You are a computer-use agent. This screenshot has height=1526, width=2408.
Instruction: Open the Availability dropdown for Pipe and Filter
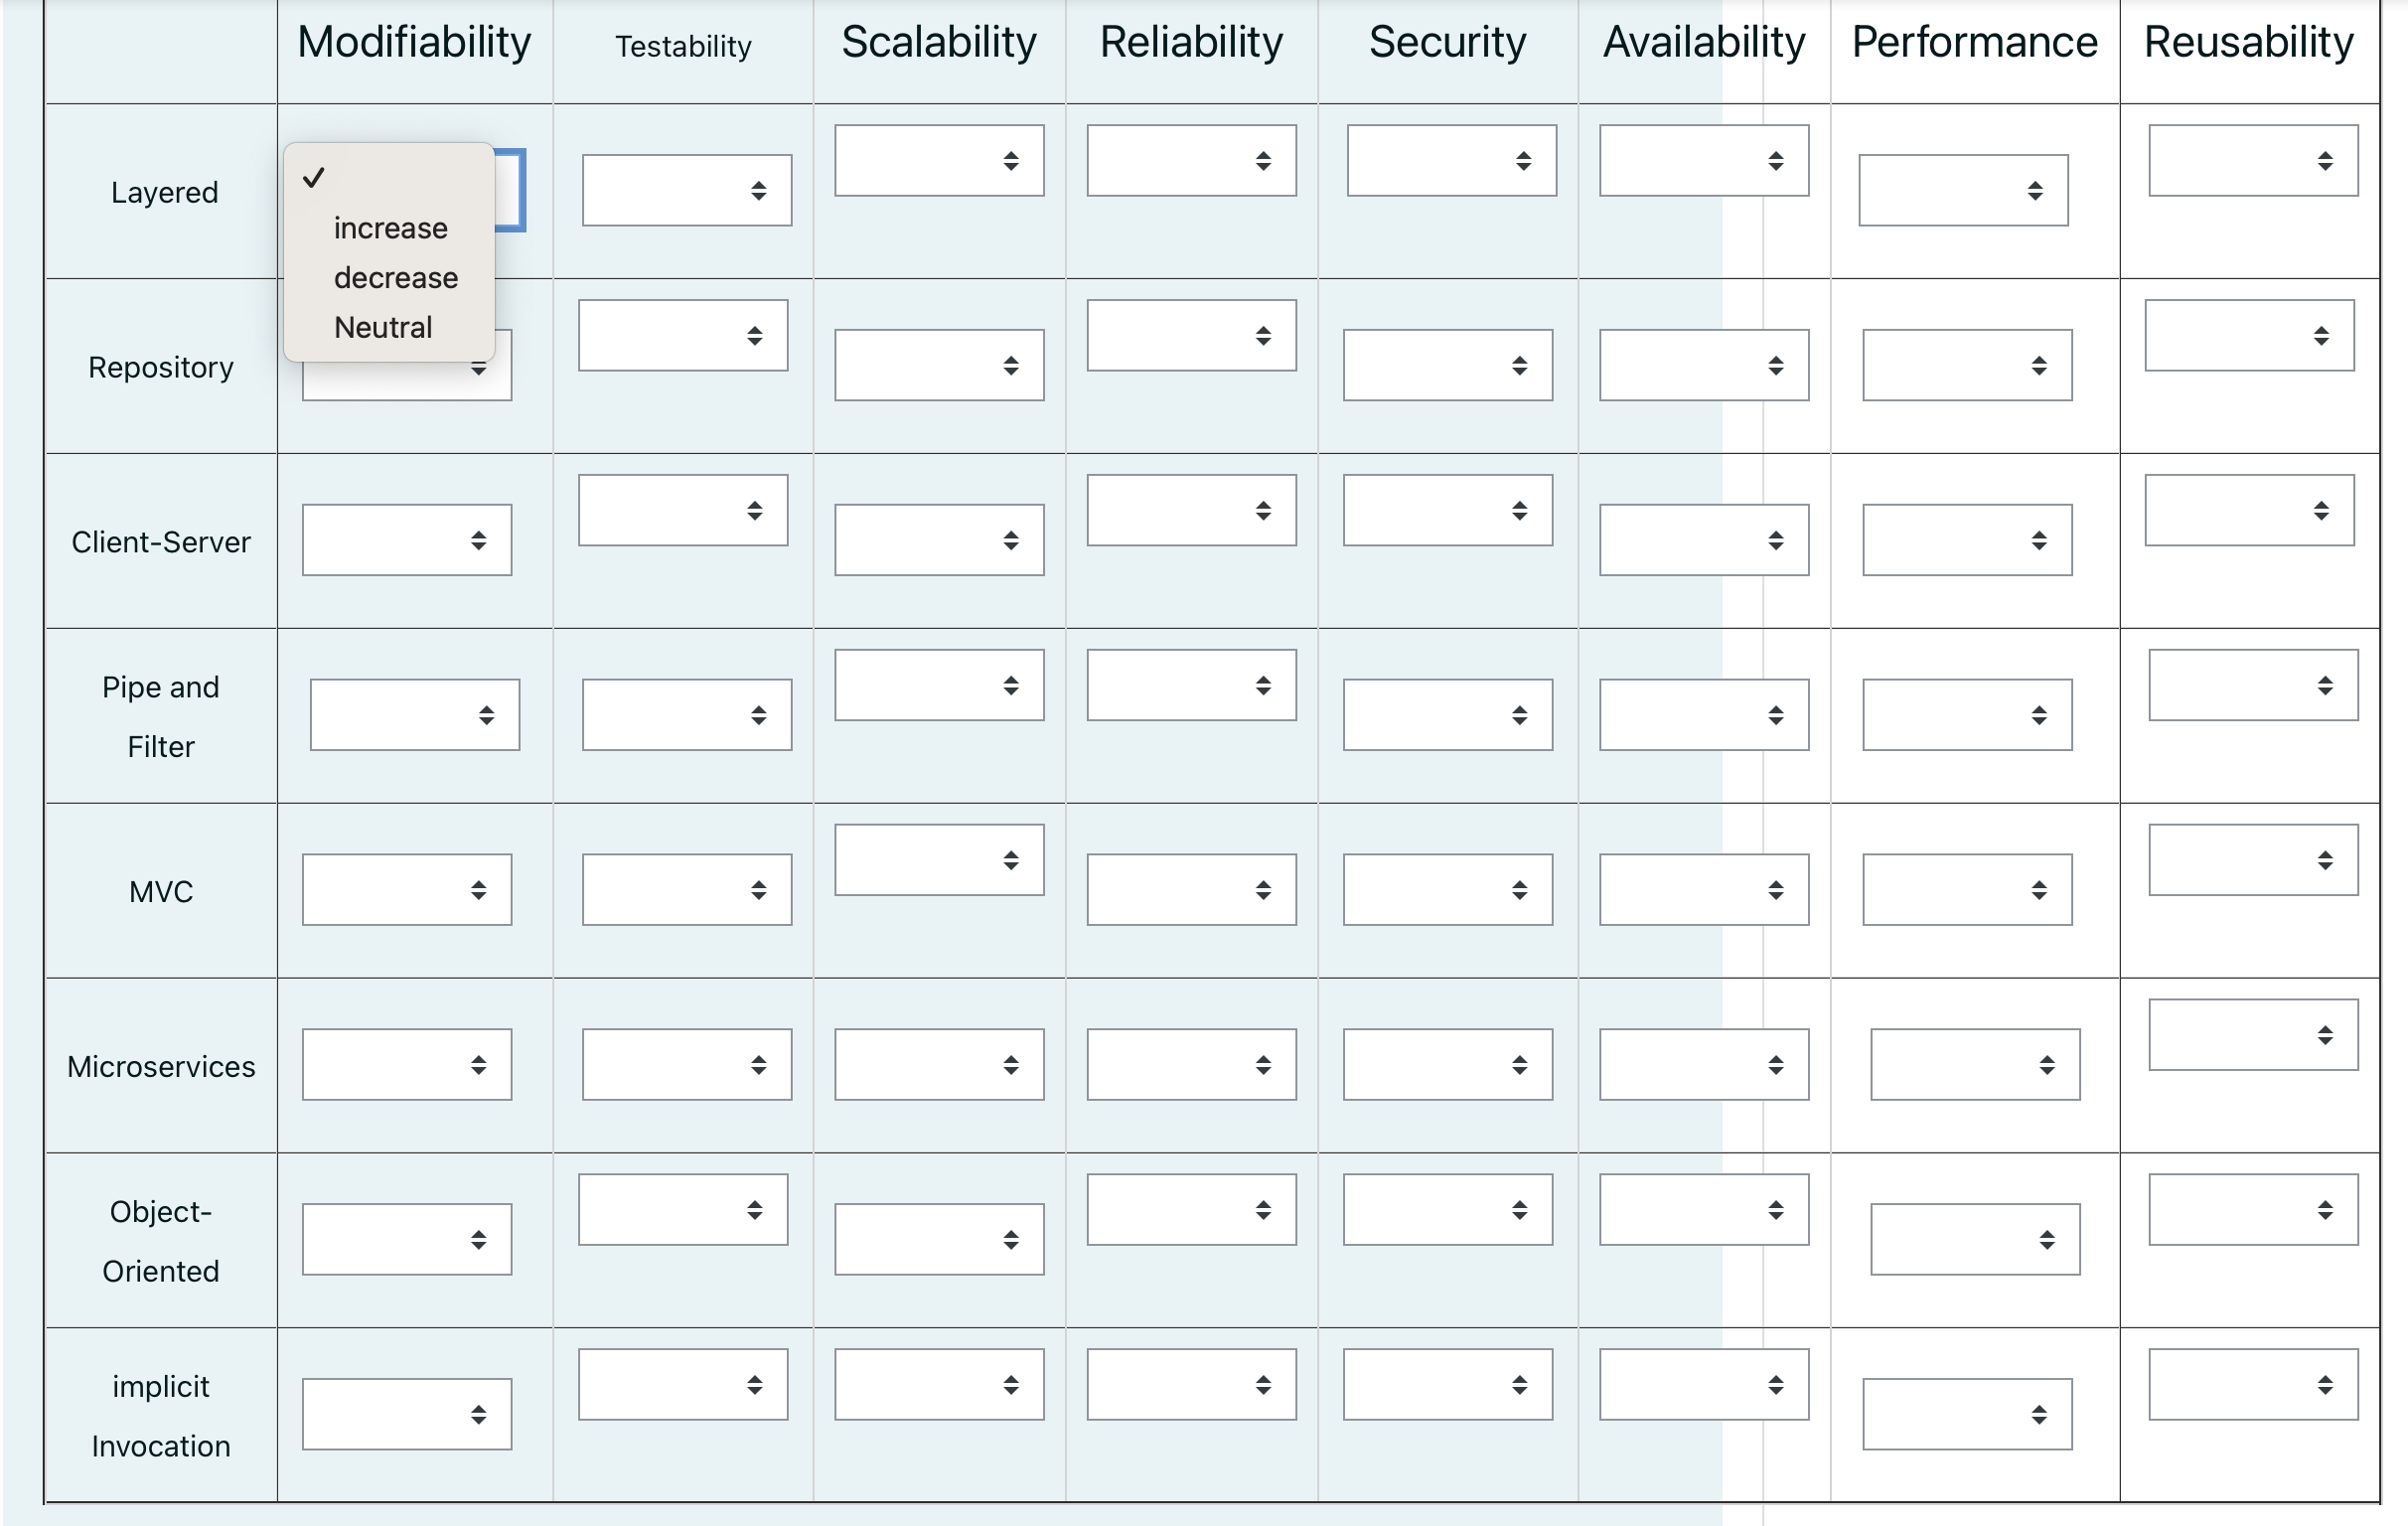[x=1703, y=714]
